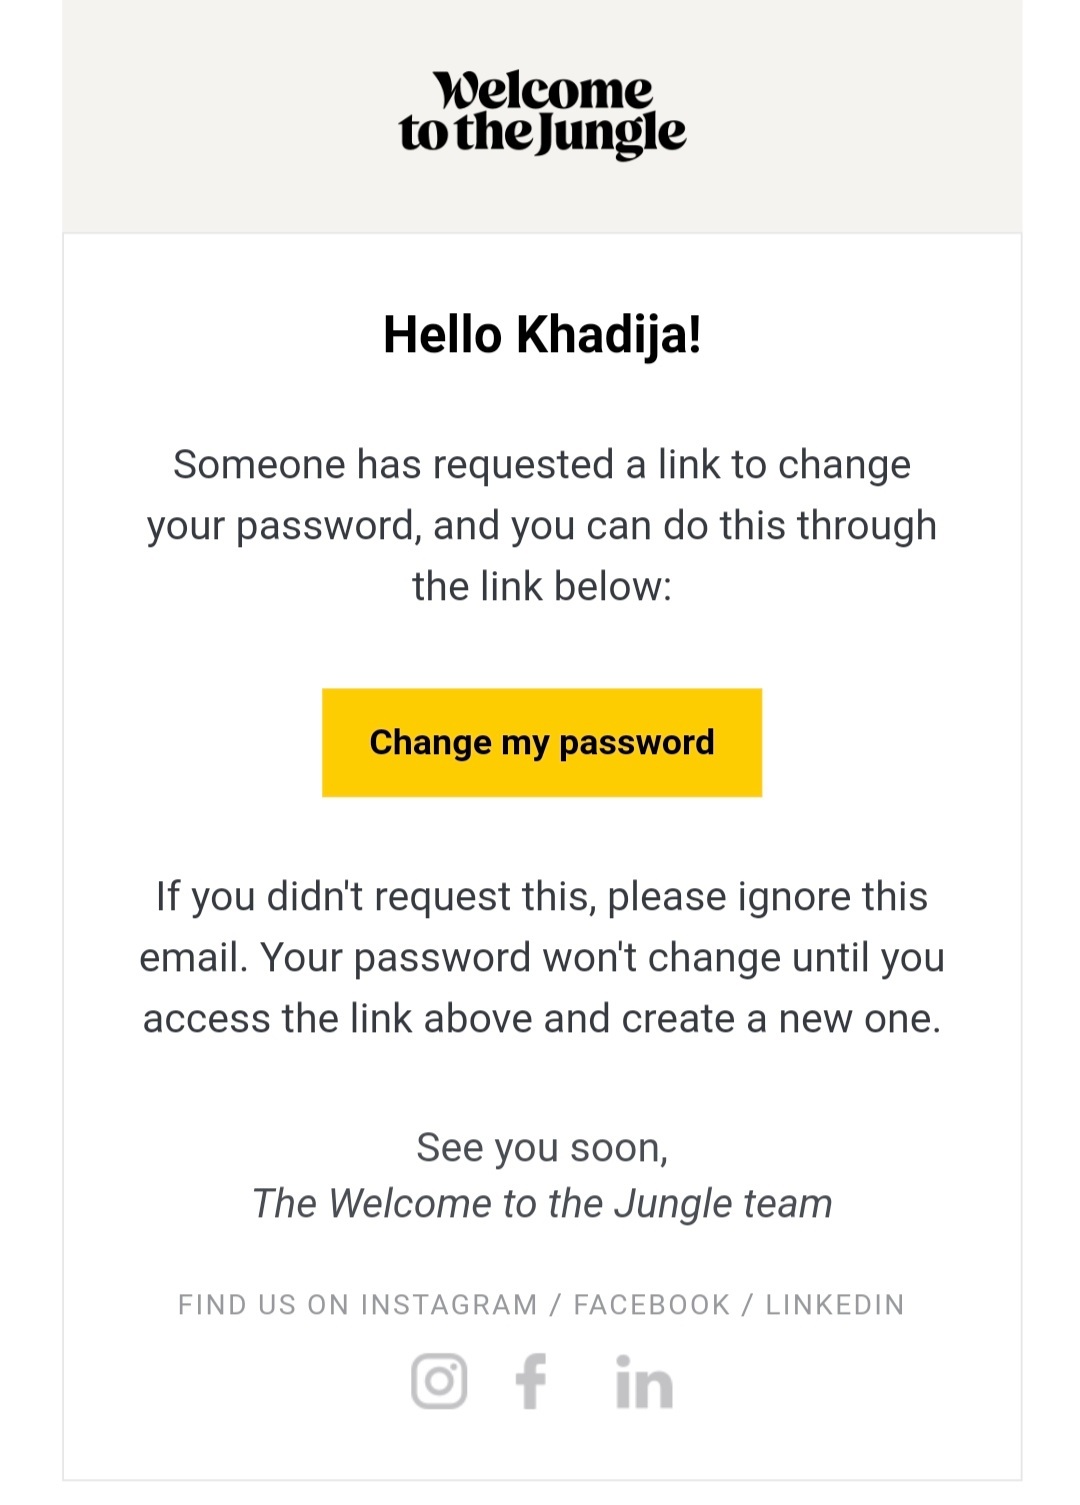Image resolution: width=1080 pixels, height=1505 pixels.
Task: Select the 'your password, and you can' line
Action: click(x=542, y=526)
